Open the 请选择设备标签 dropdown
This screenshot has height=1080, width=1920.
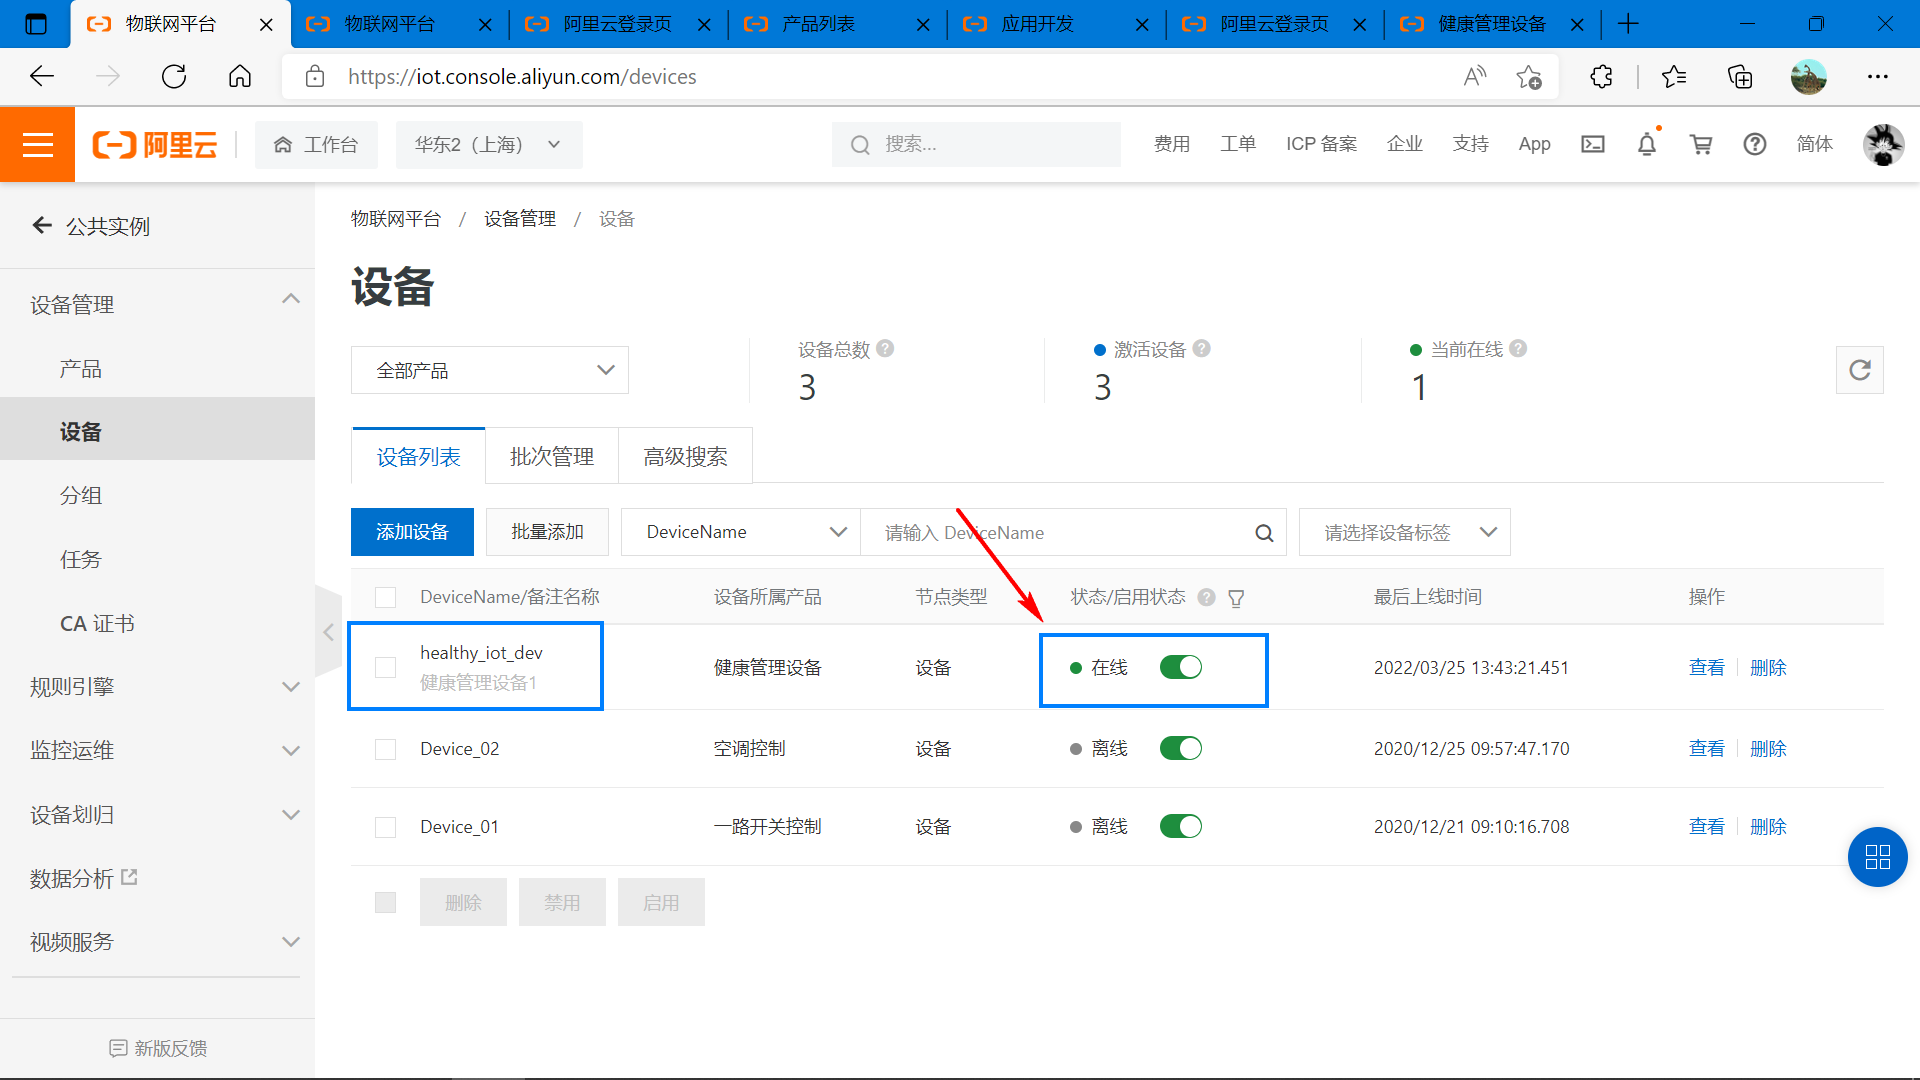coord(1404,532)
